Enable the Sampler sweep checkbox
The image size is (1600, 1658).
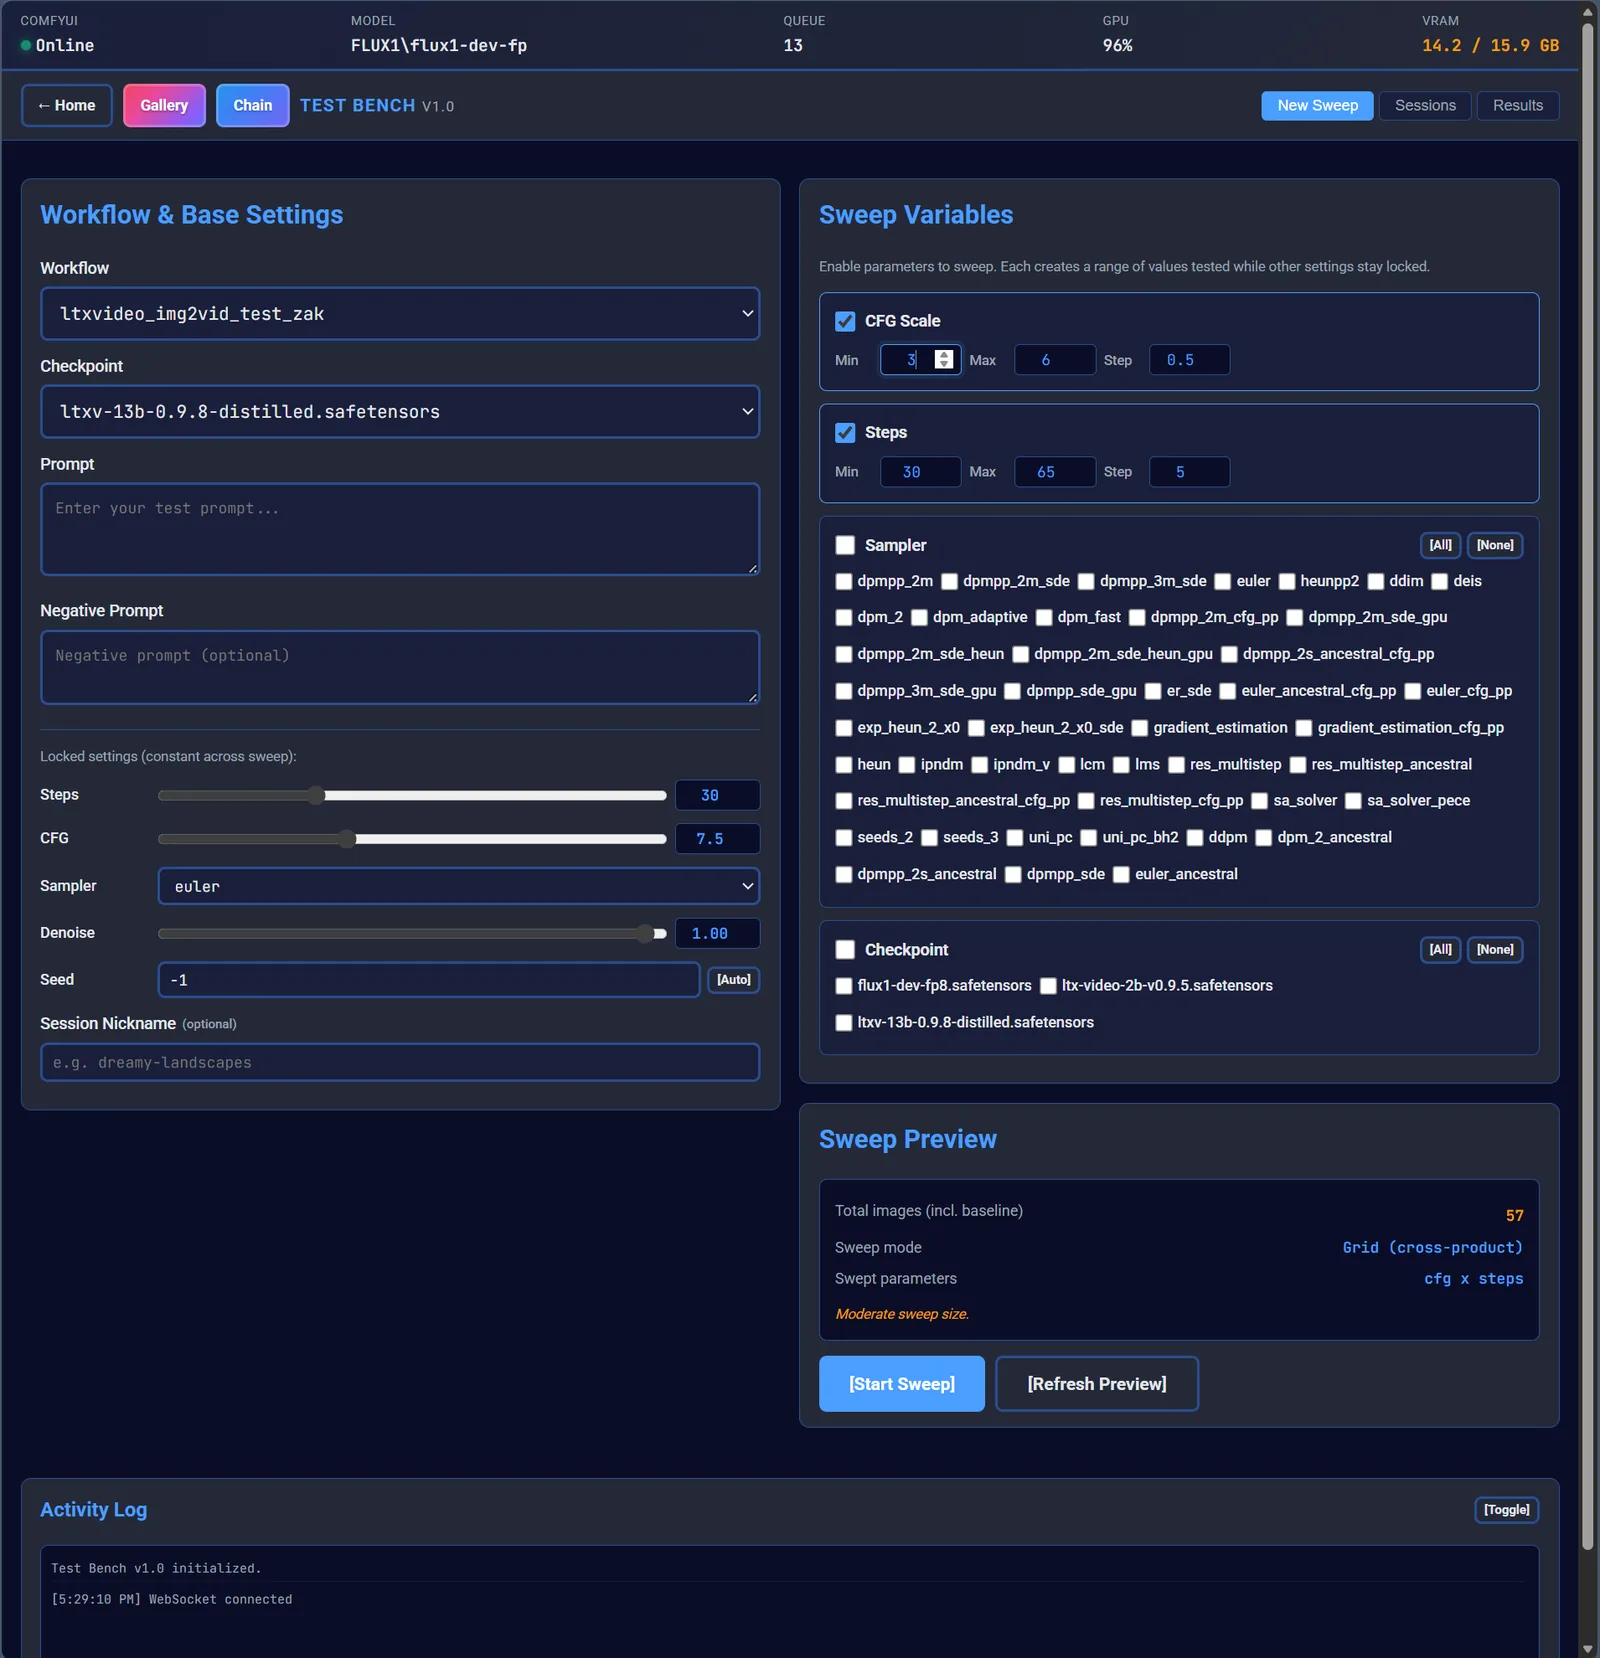[845, 545]
